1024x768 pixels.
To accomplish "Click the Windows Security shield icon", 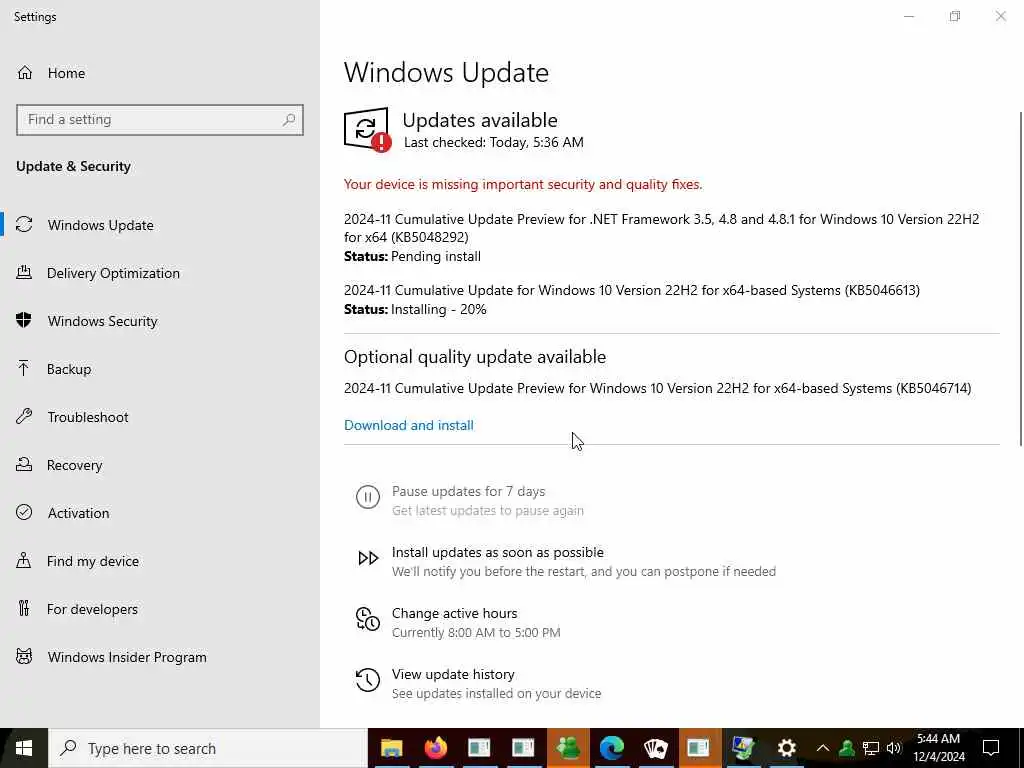I will click(x=24, y=320).
